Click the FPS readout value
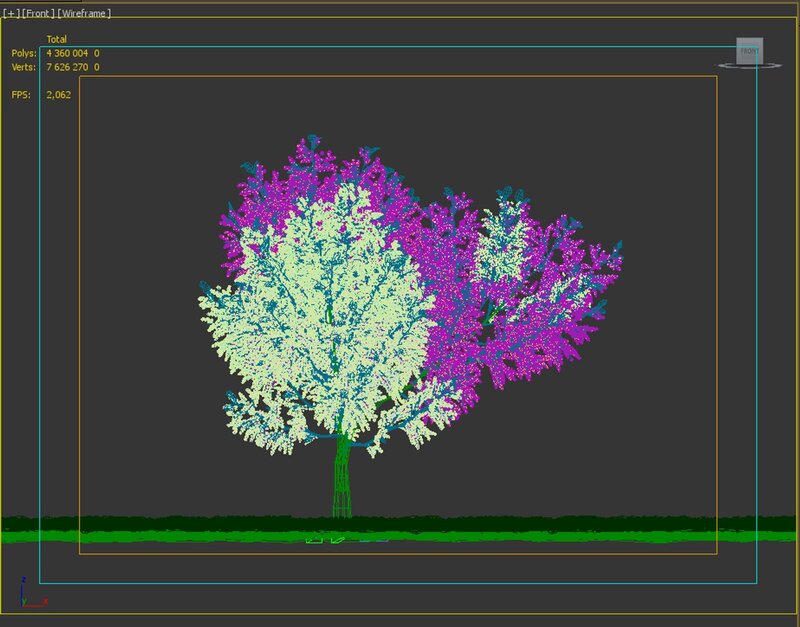 point(58,95)
